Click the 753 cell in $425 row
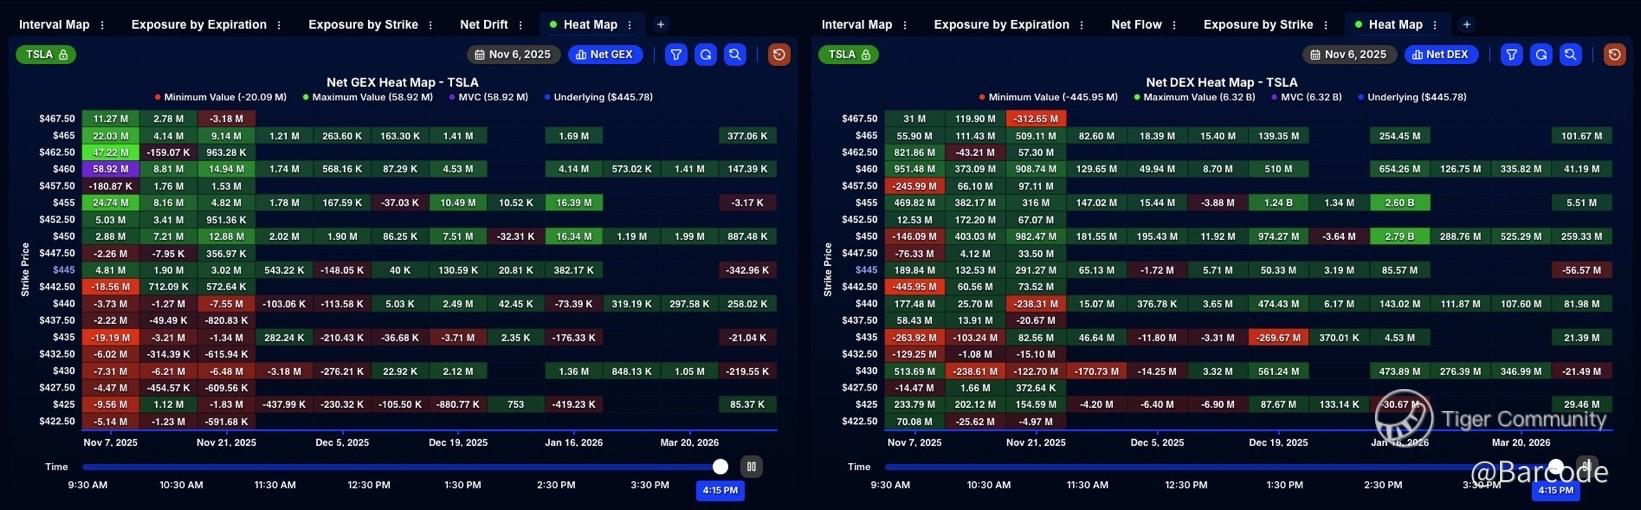Image resolution: width=1641 pixels, height=510 pixels. (x=516, y=404)
